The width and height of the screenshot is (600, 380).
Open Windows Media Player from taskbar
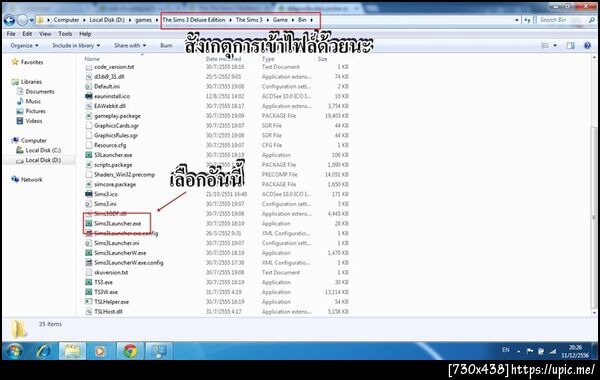click(x=99, y=351)
